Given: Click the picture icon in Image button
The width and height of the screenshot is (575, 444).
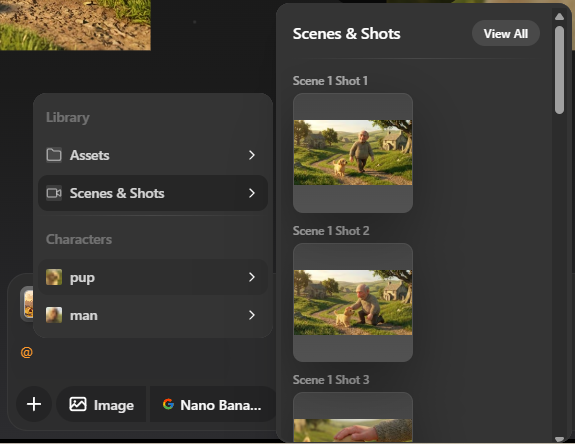Looking at the screenshot, I should click(78, 404).
